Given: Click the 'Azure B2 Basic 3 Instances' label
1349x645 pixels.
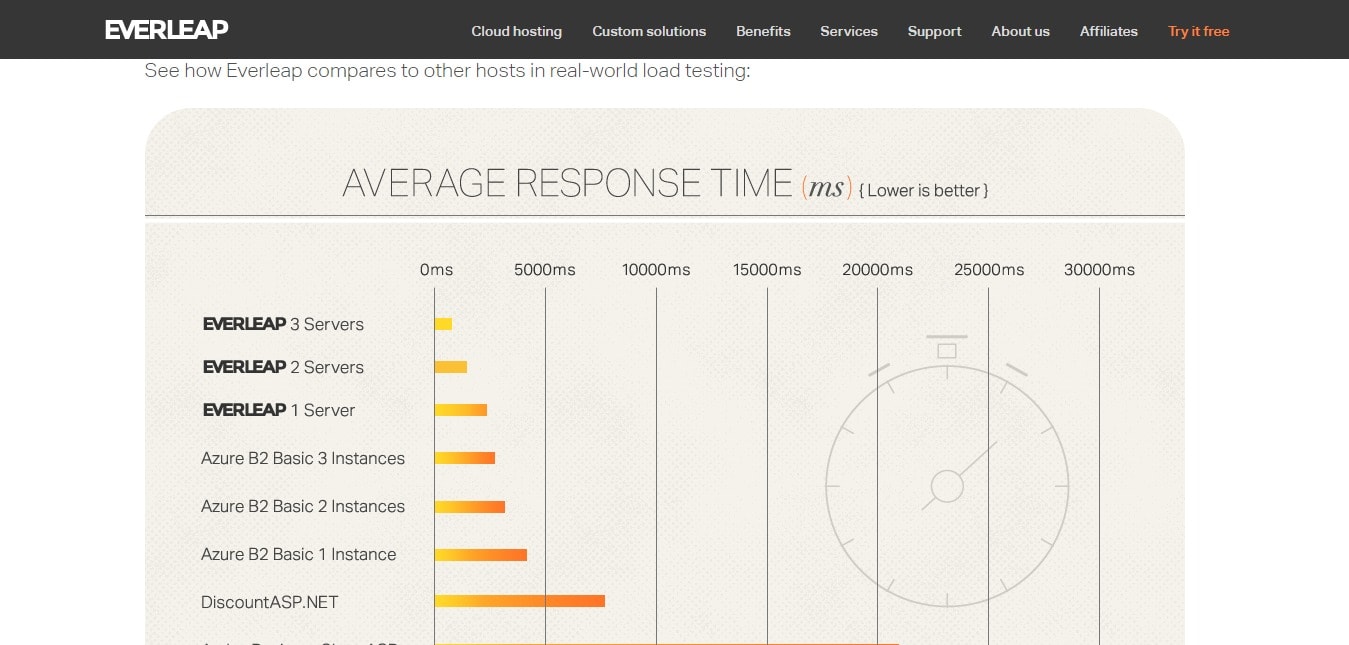Looking at the screenshot, I should tap(303, 458).
